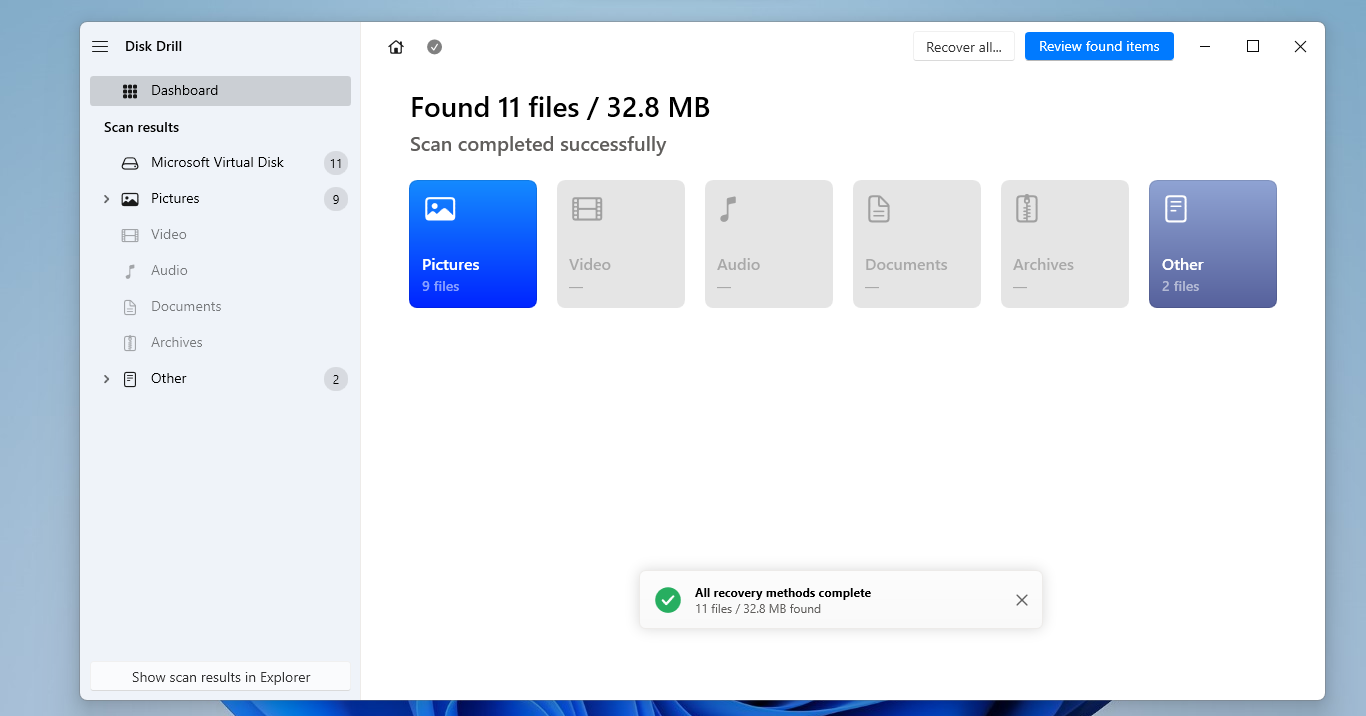Click the document icon on Documents card
1366x716 pixels.
coord(878,209)
